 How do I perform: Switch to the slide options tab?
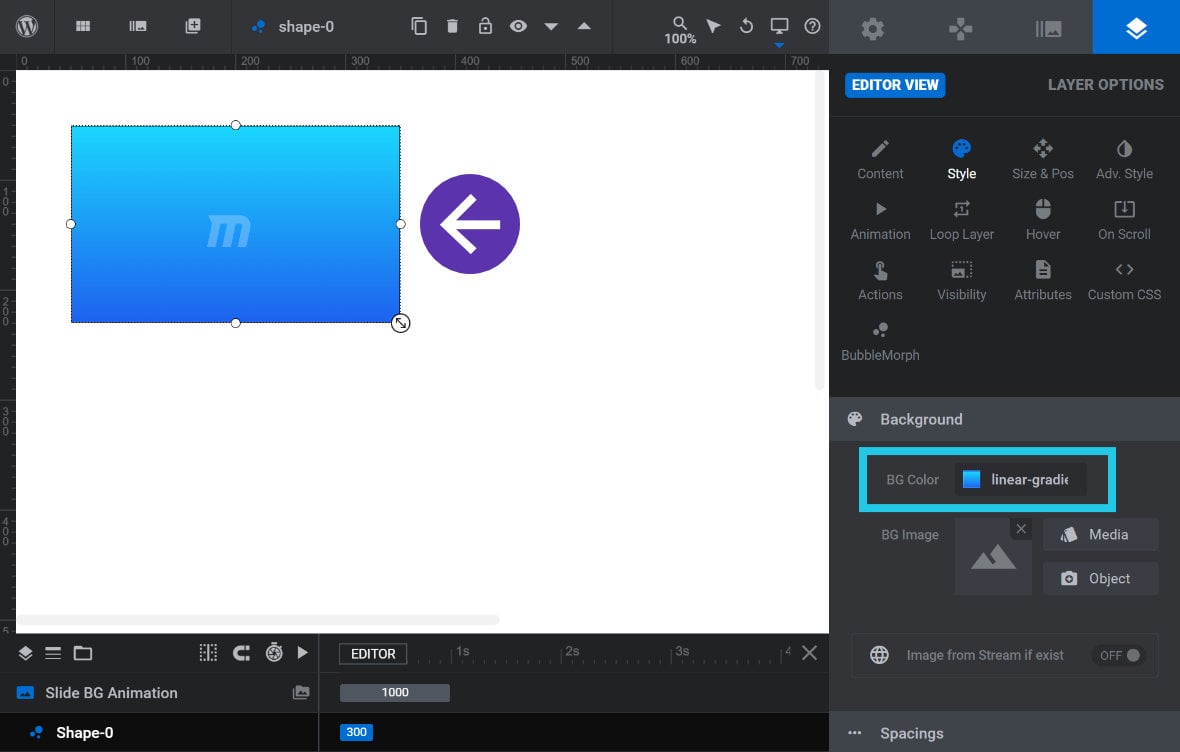point(1048,29)
